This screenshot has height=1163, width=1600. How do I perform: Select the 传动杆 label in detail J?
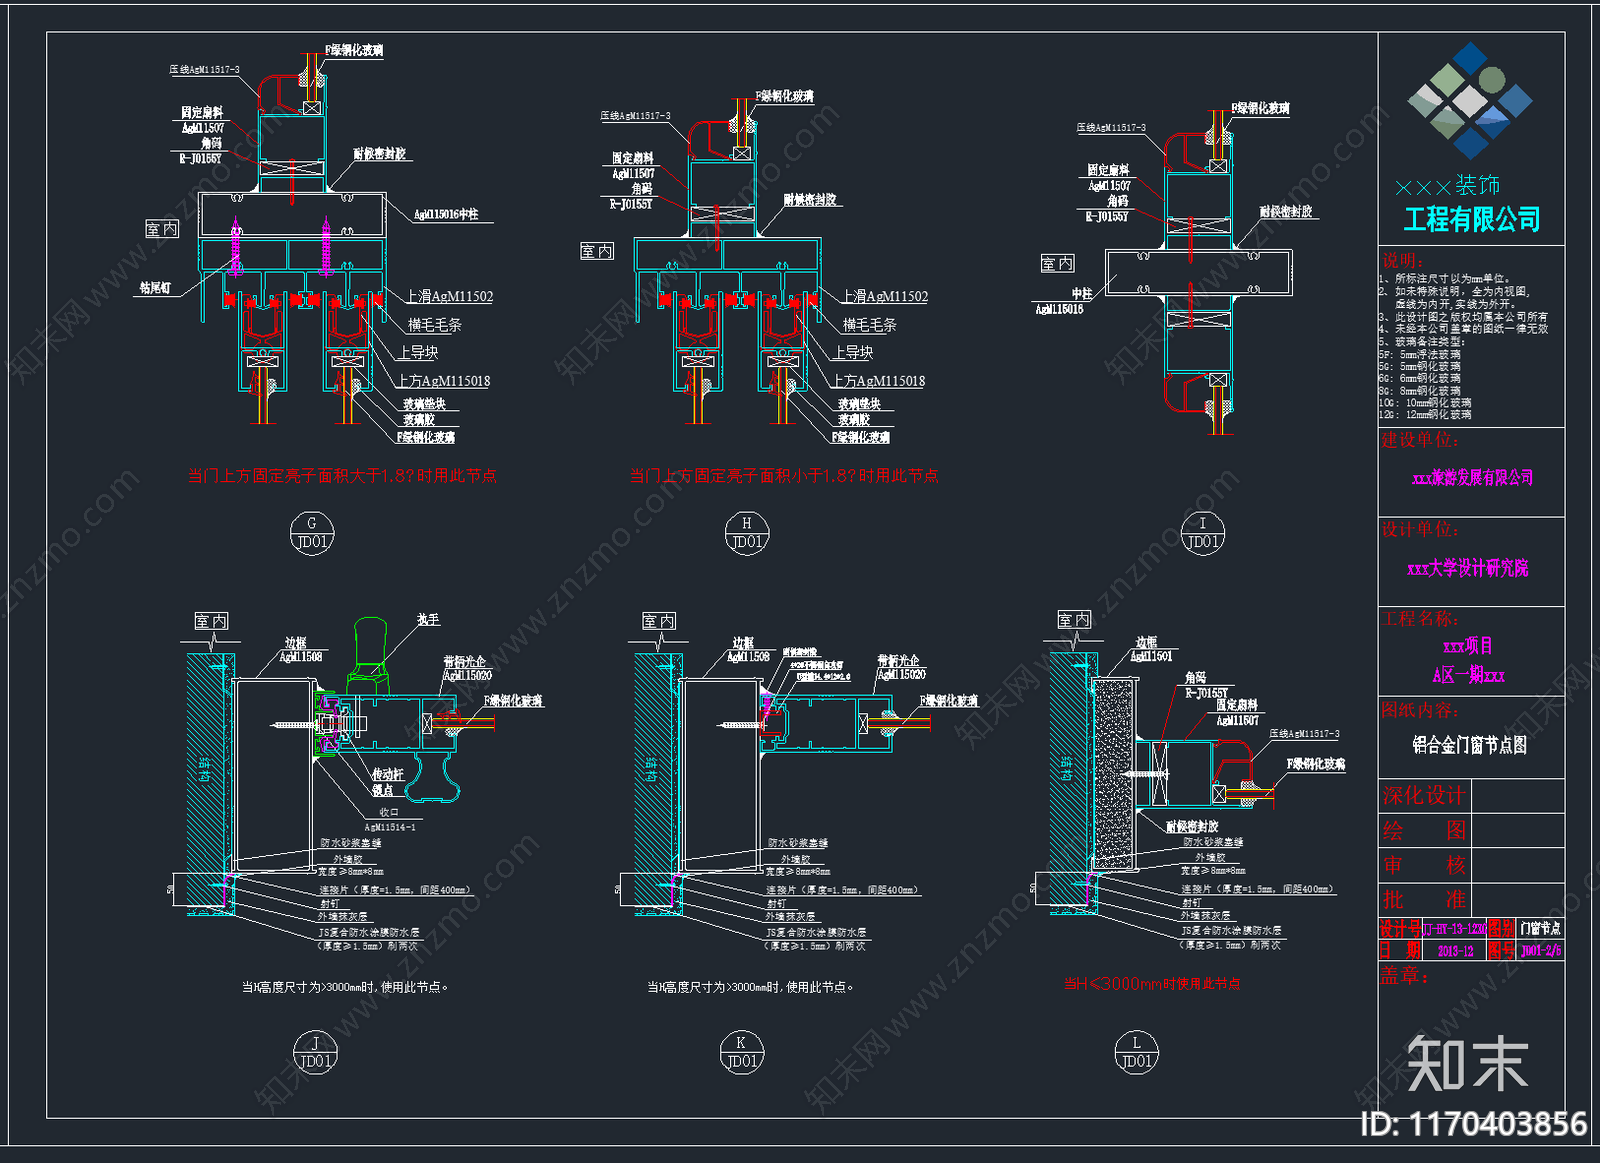[388, 774]
